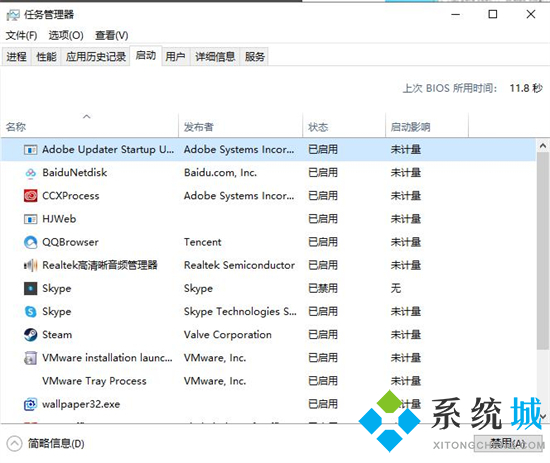Click the 简略信息(D) link
The image size is (550, 463).
coord(56,444)
